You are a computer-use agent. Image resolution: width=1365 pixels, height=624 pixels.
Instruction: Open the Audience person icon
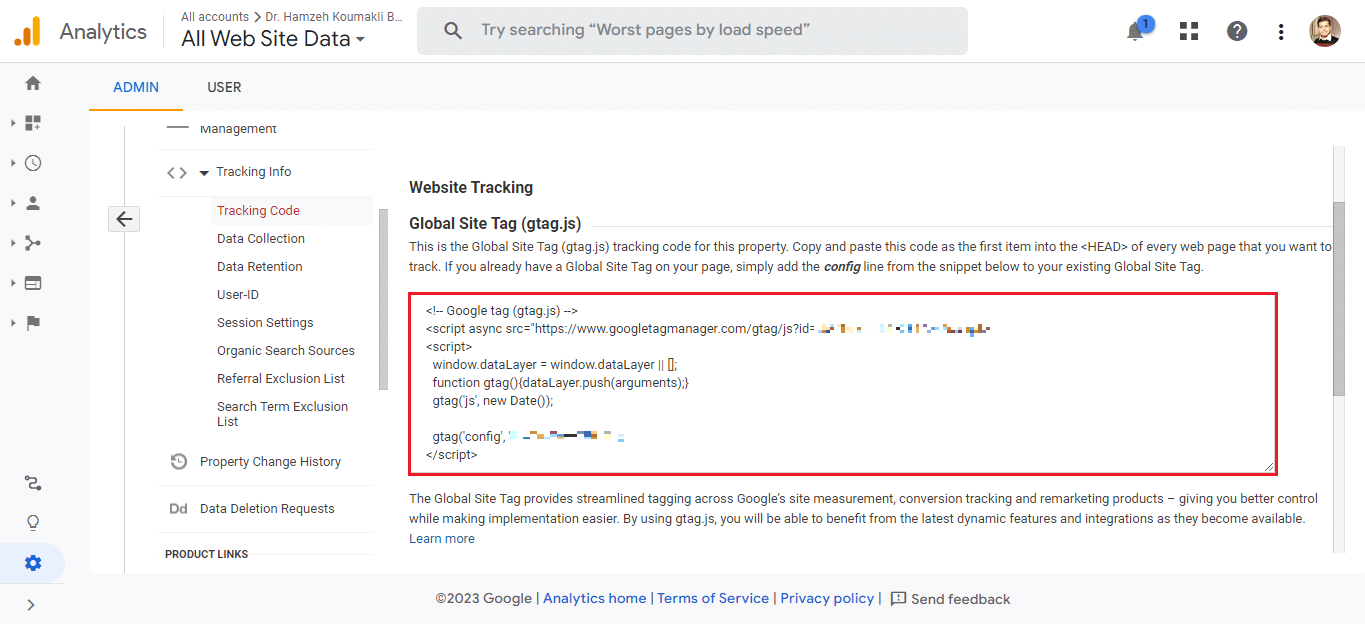click(33, 203)
